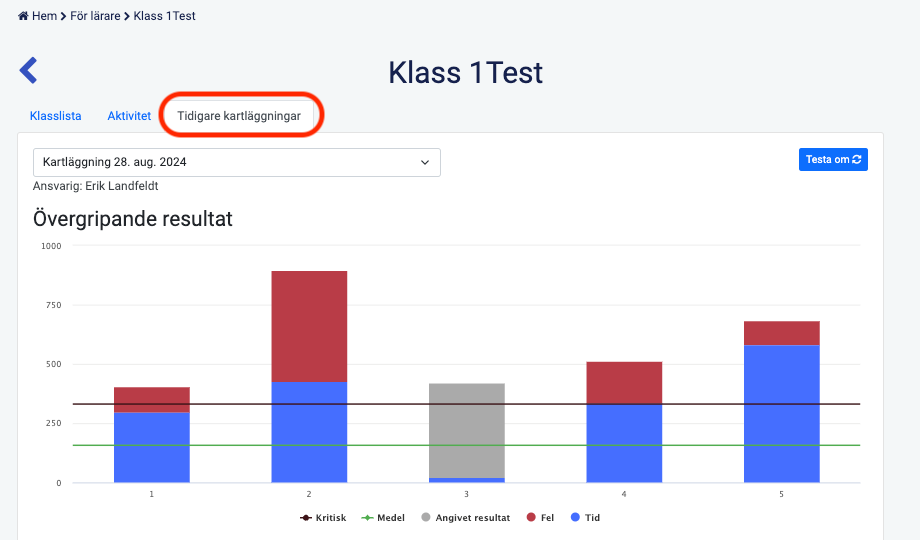Open the Hem breadcrumb link
The width and height of the screenshot is (920, 540).
tap(44, 16)
